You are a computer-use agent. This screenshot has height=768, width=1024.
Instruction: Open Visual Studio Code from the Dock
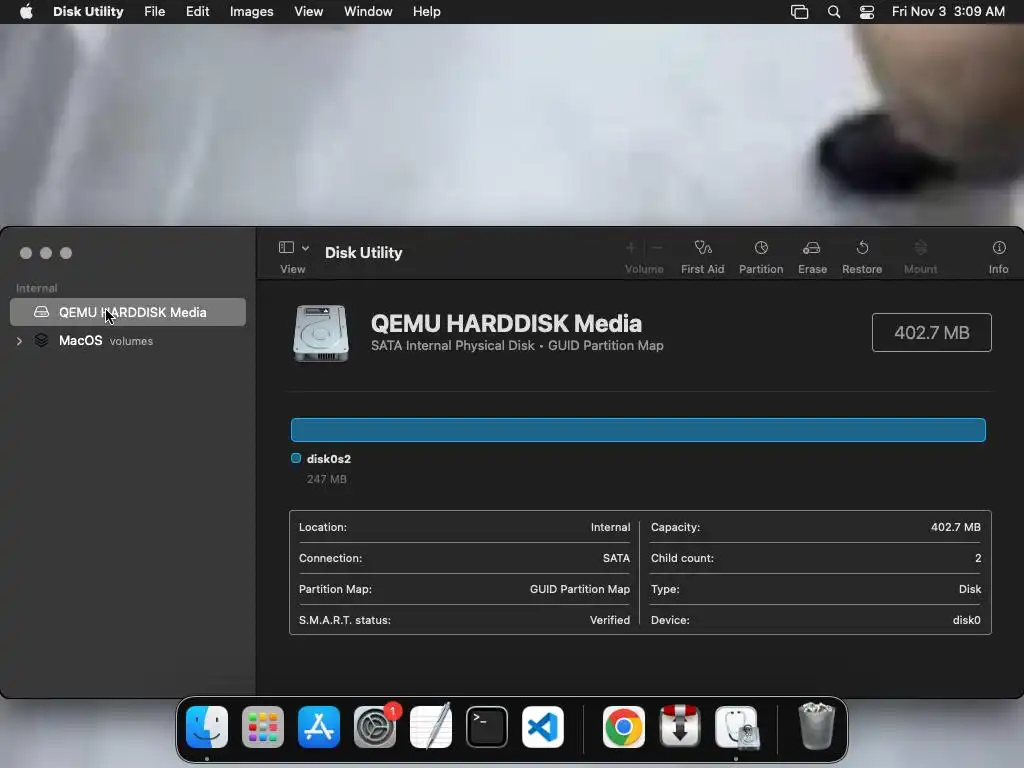tap(543, 727)
